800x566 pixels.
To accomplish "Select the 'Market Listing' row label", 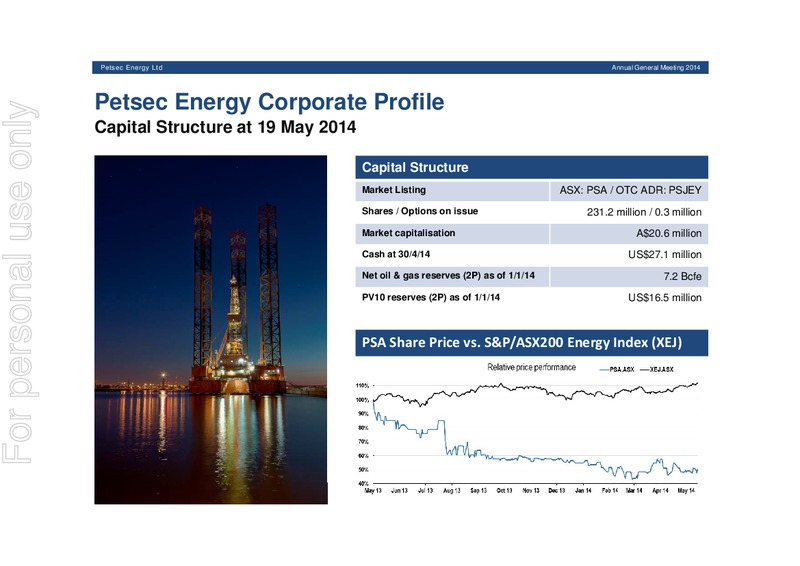I will pyautogui.click(x=393, y=190).
